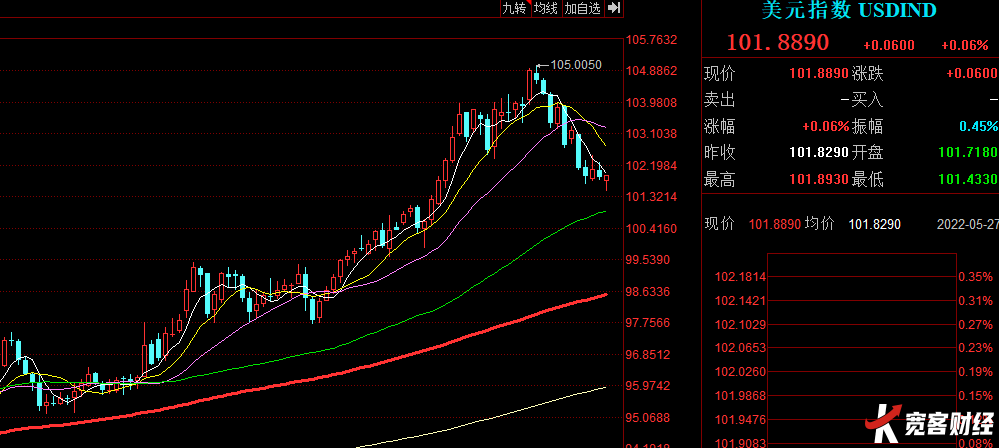Click the 102.1421 intraday axis label
The image size is (999, 448).
click(x=740, y=301)
